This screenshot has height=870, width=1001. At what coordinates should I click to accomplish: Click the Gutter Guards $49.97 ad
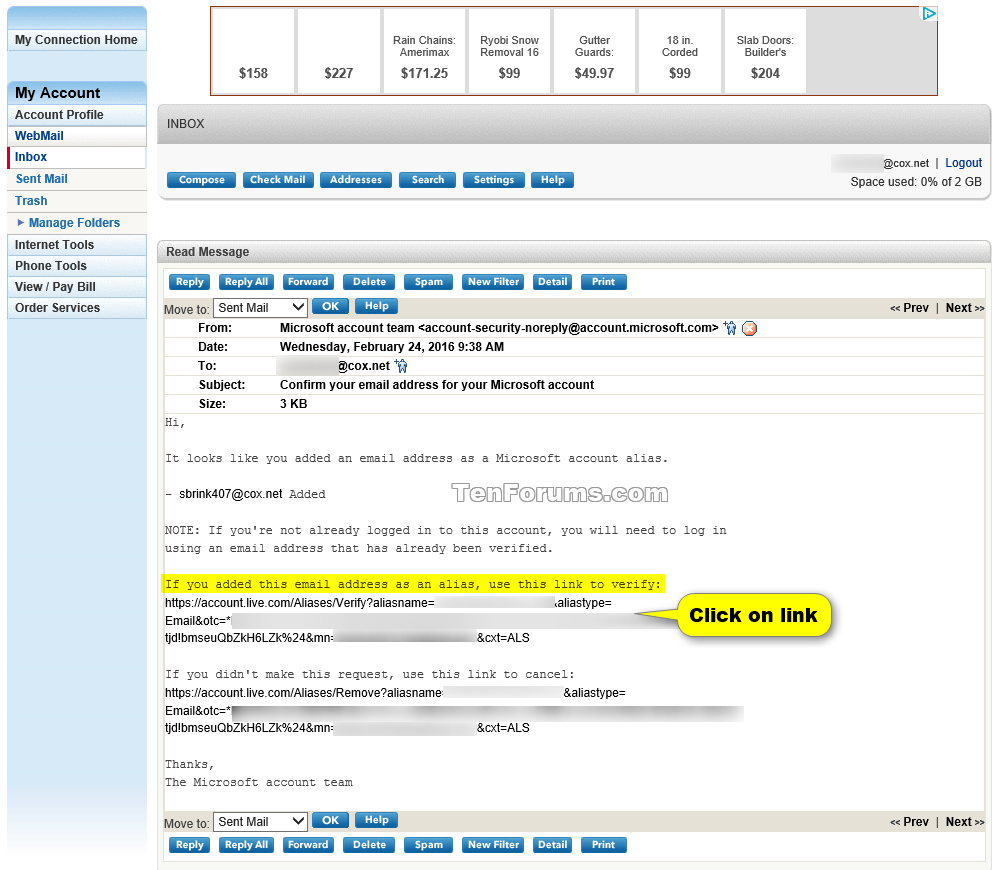(x=594, y=51)
